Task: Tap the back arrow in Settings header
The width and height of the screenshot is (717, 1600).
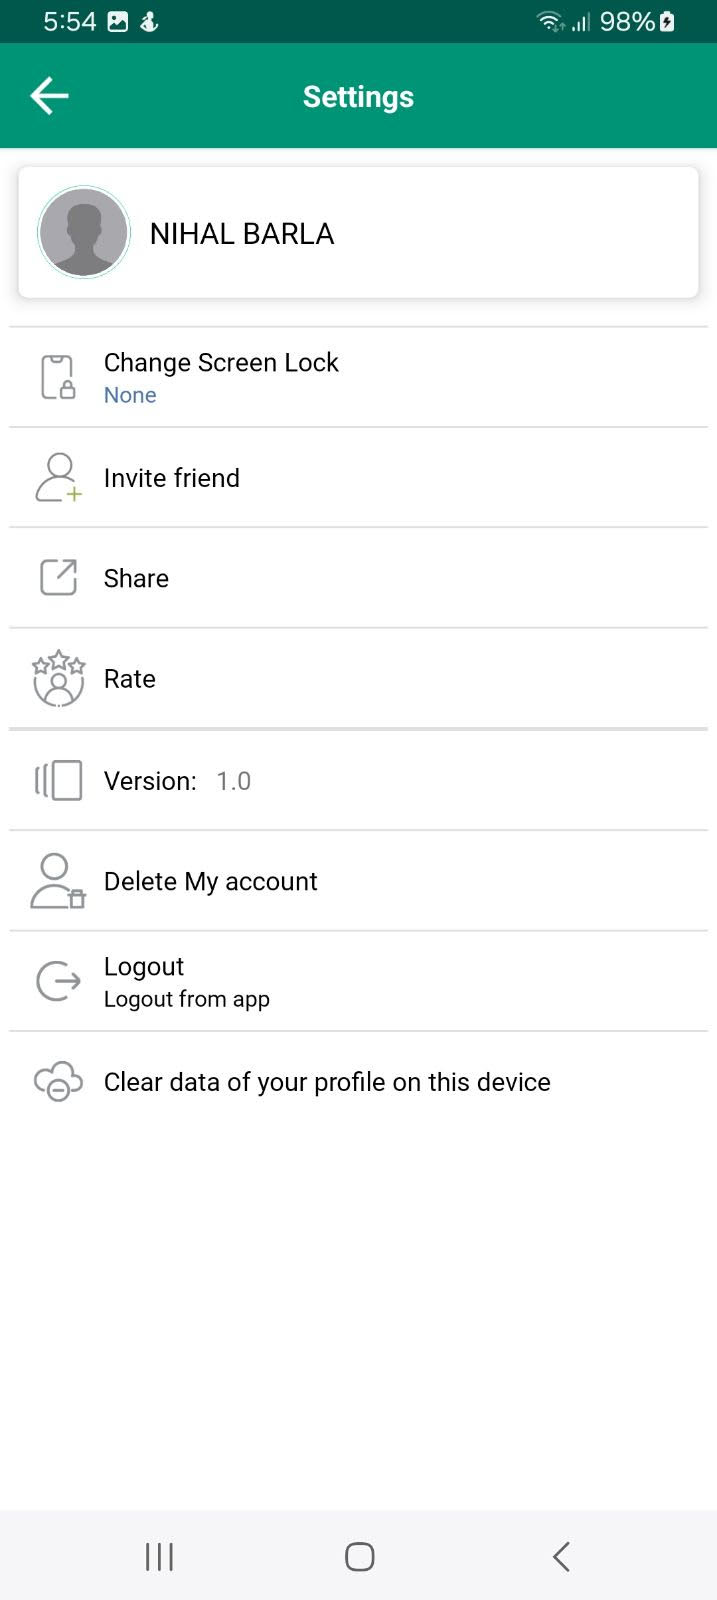Action: coord(49,96)
